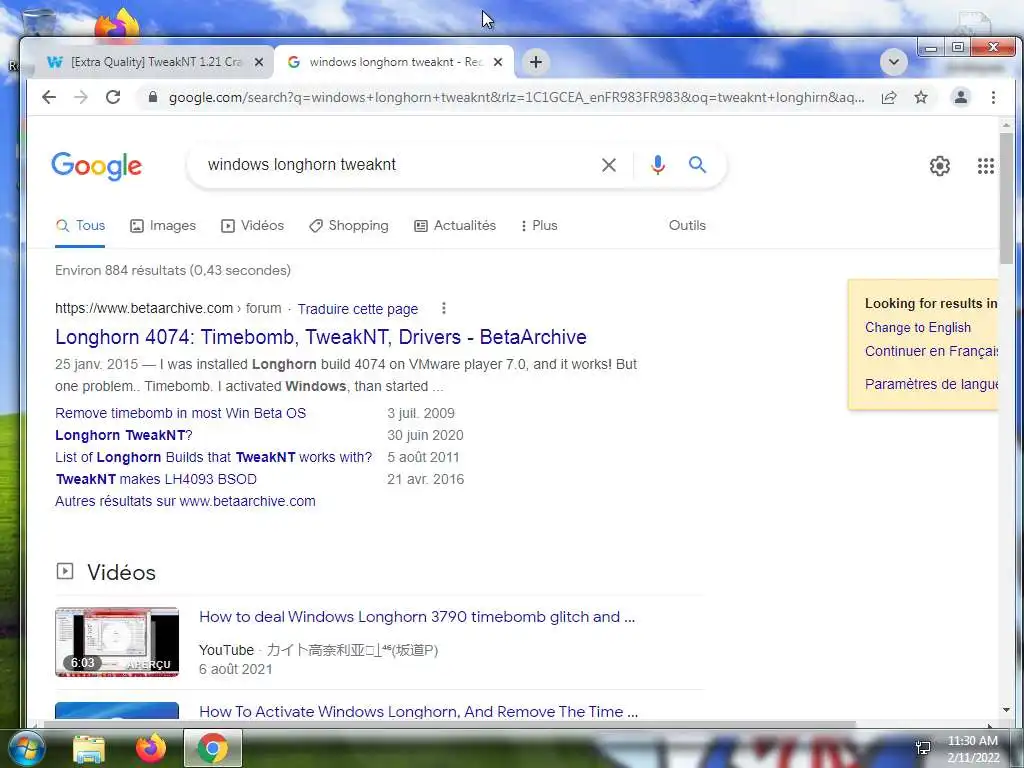Click the scrollbar up arrow

click(1006, 124)
